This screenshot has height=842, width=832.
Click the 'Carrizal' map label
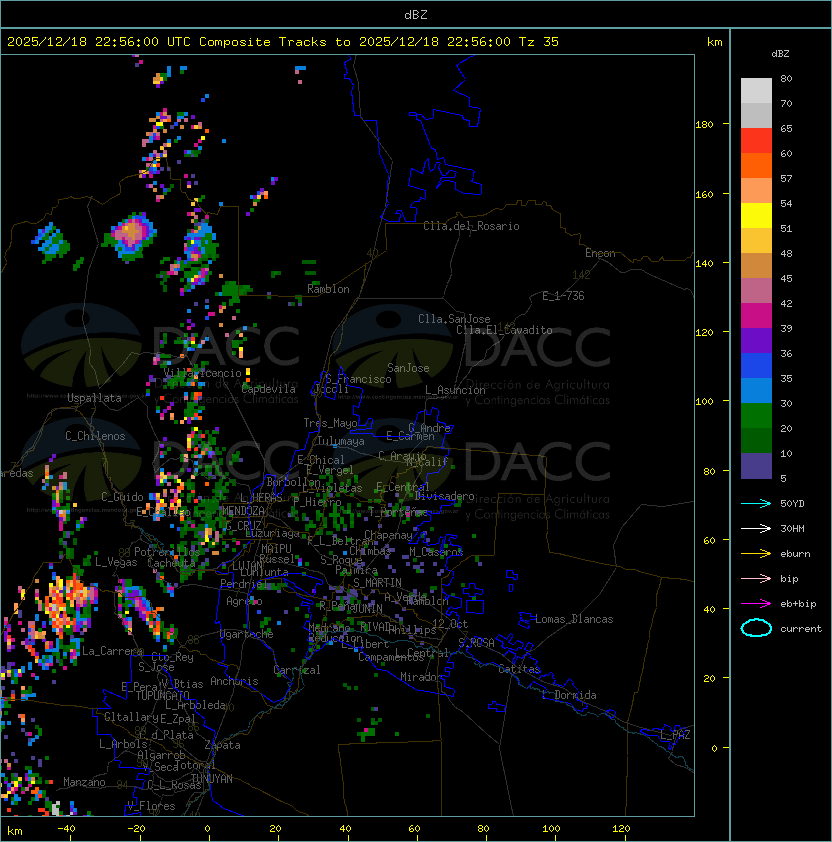pos(297,670)
